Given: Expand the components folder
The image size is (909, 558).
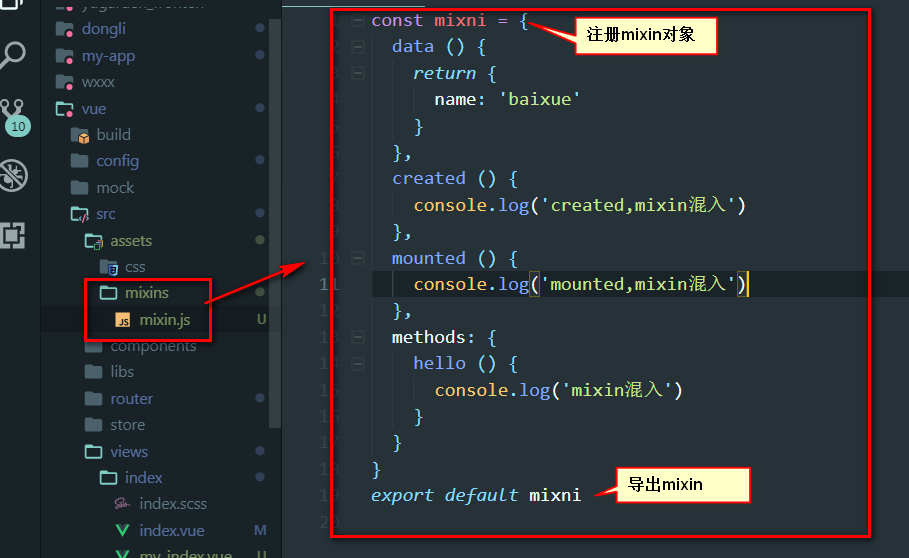Looking at the screenshot, I should 153,346.
